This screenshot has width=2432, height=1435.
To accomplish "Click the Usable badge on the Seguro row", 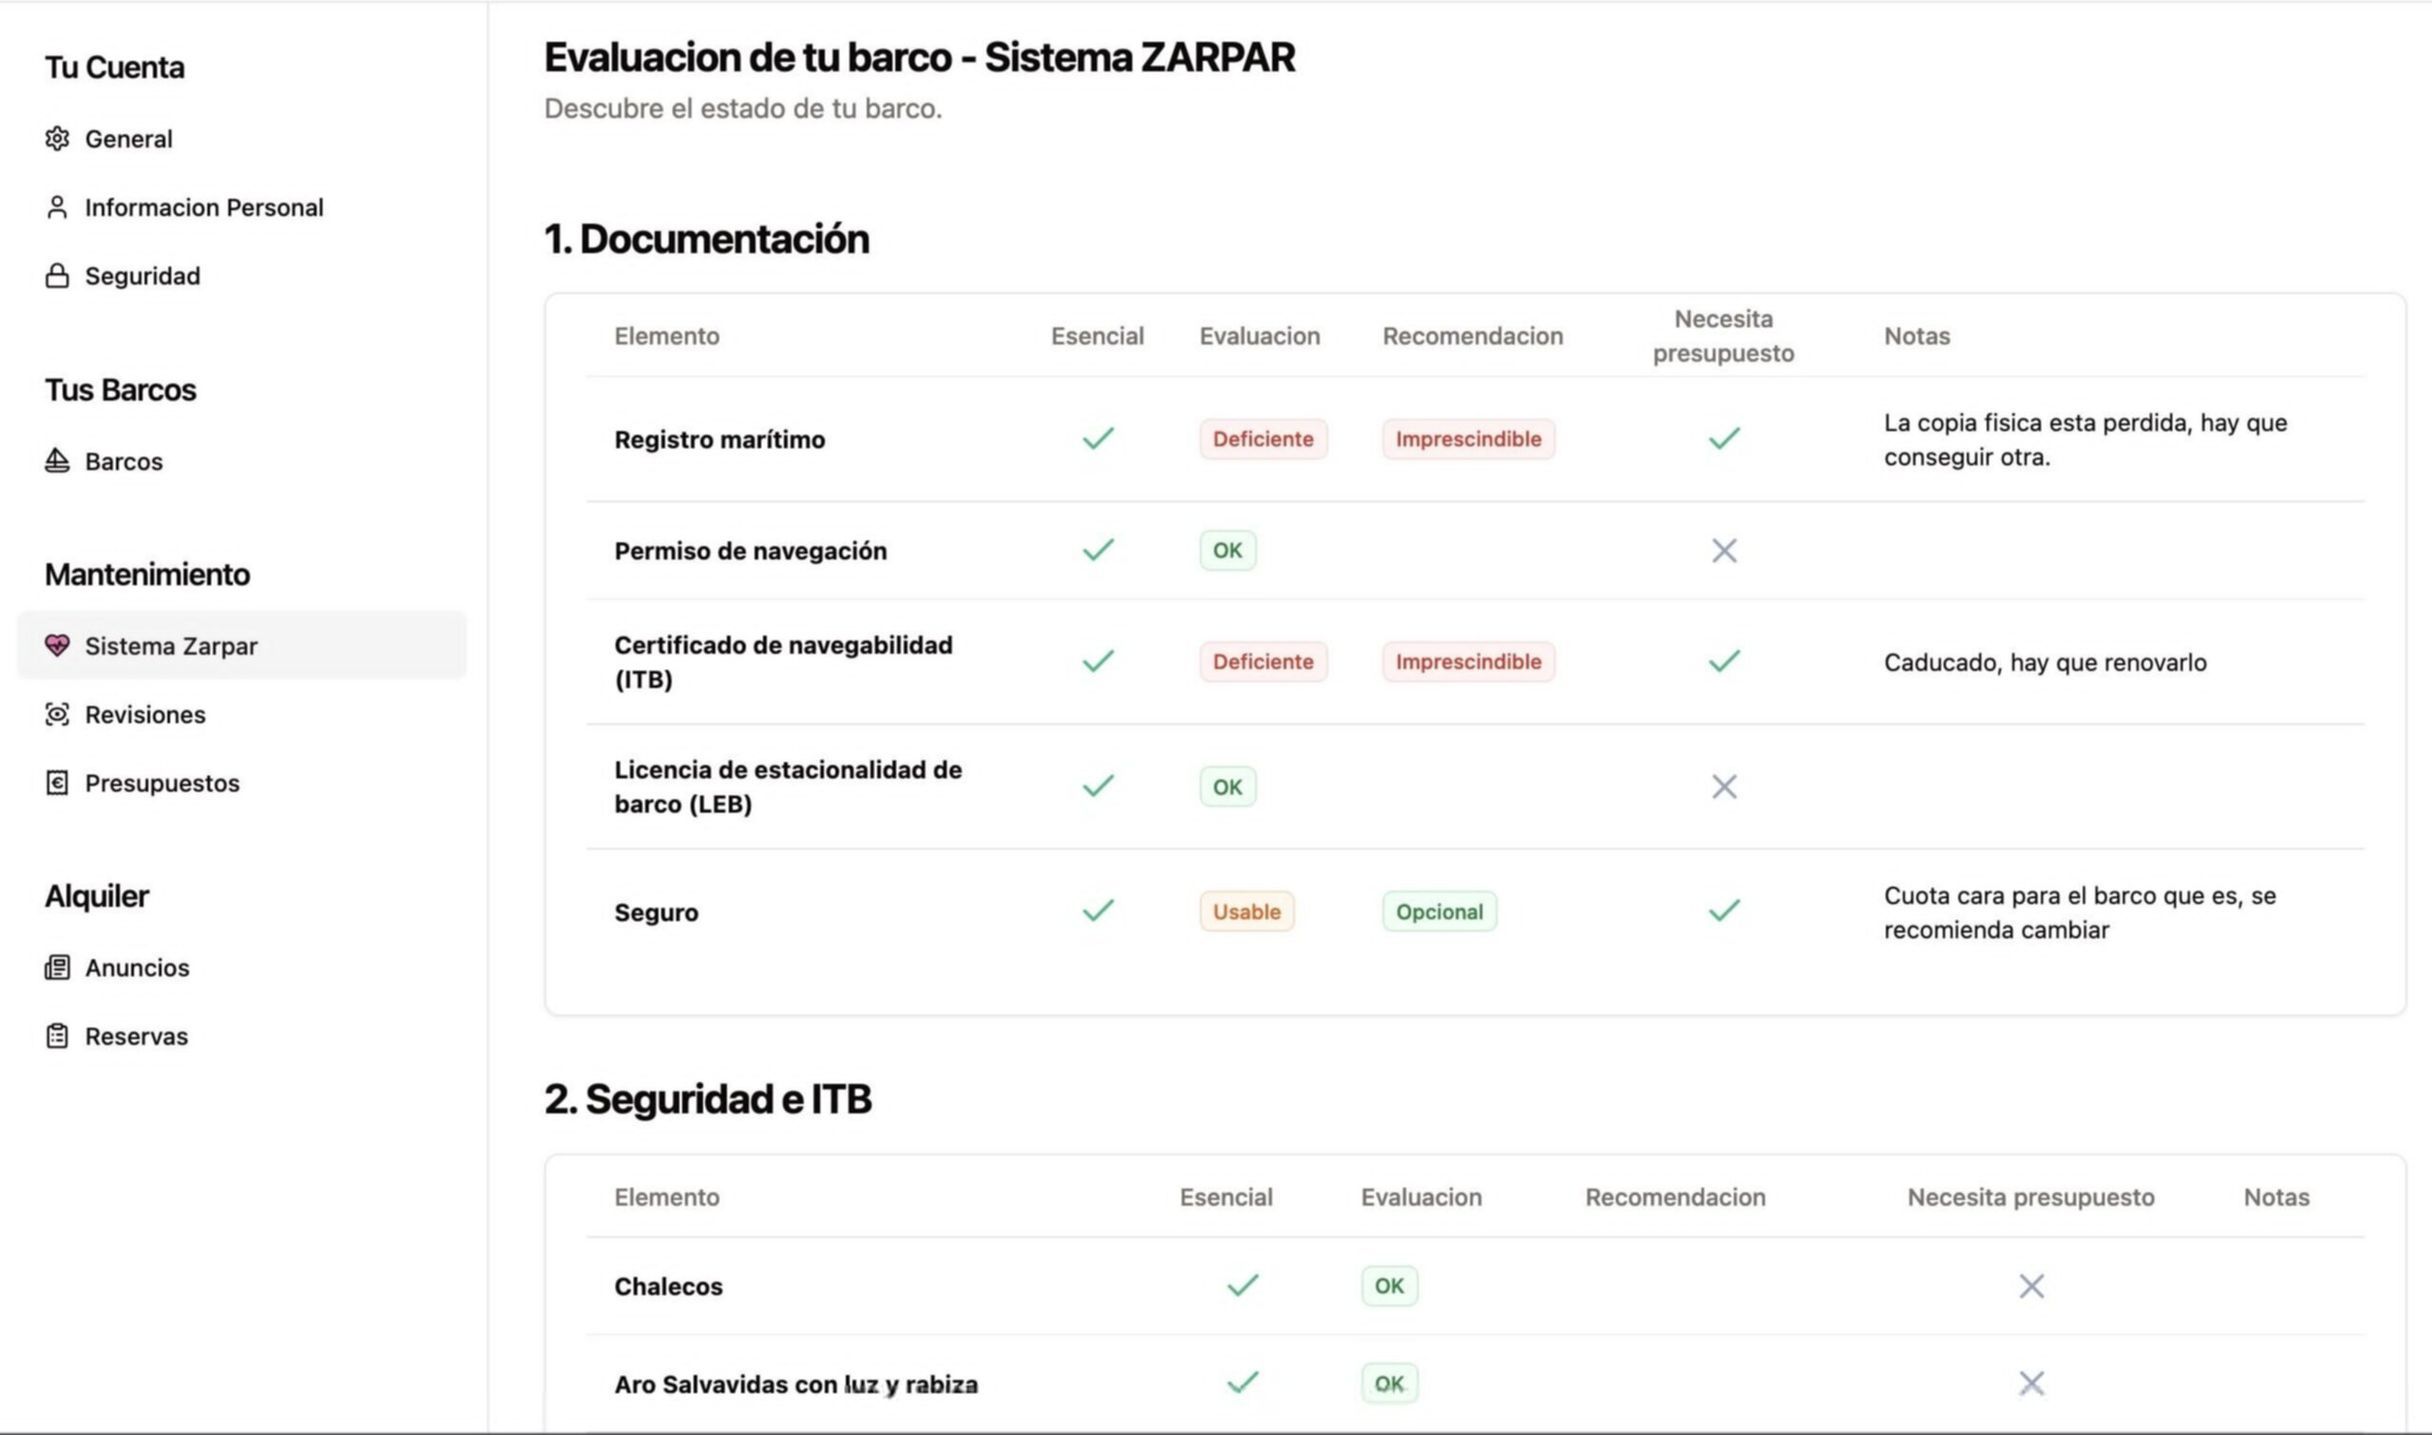I will (1245, 911).
